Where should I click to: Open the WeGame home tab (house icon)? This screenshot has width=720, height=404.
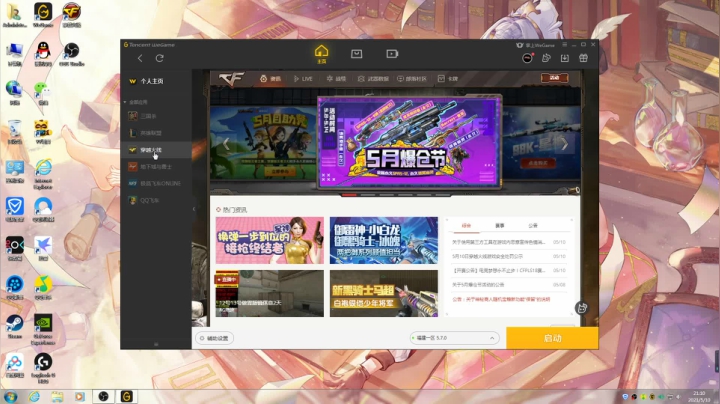click(321, 54)
